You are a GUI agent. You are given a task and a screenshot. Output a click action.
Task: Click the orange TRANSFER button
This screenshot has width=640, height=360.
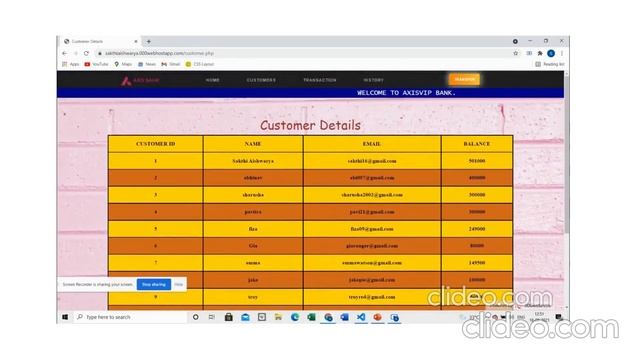coord(464,79)
